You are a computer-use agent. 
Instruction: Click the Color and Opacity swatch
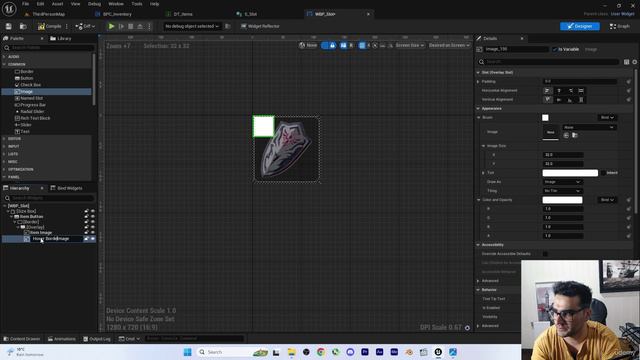(x=562, y=200)
